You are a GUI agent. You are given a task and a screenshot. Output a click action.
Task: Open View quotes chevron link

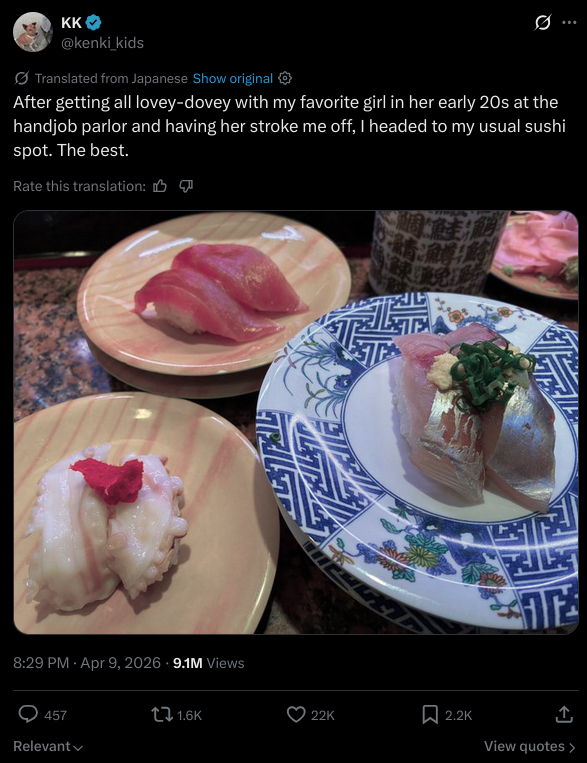pos(530,746)
